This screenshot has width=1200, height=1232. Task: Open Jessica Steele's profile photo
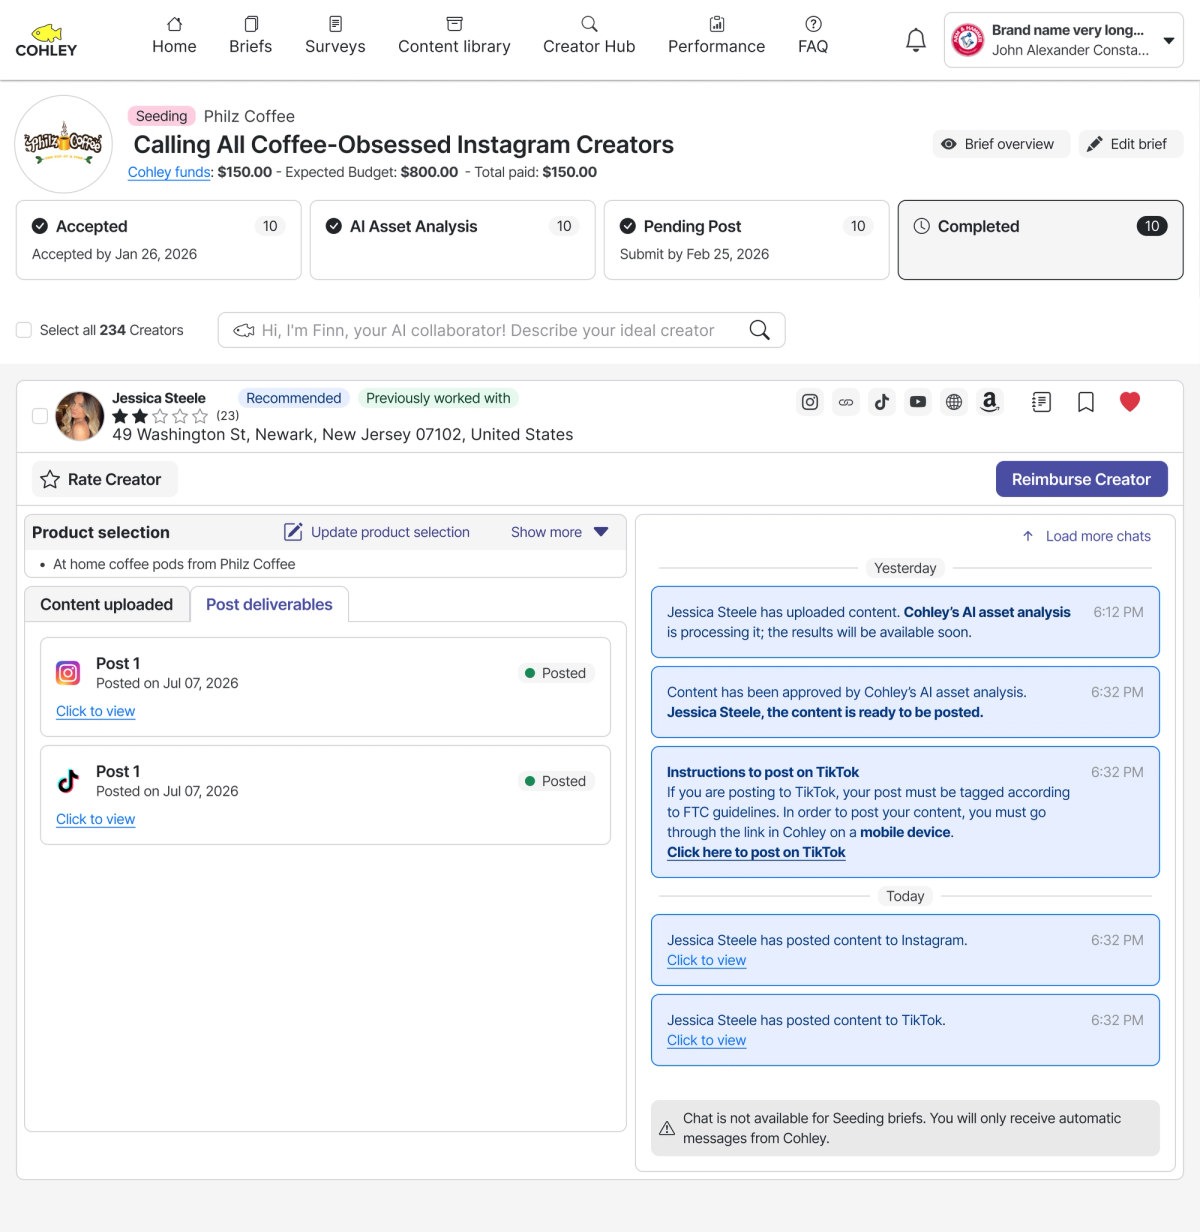pyautogui.click(x=80, y=416)
